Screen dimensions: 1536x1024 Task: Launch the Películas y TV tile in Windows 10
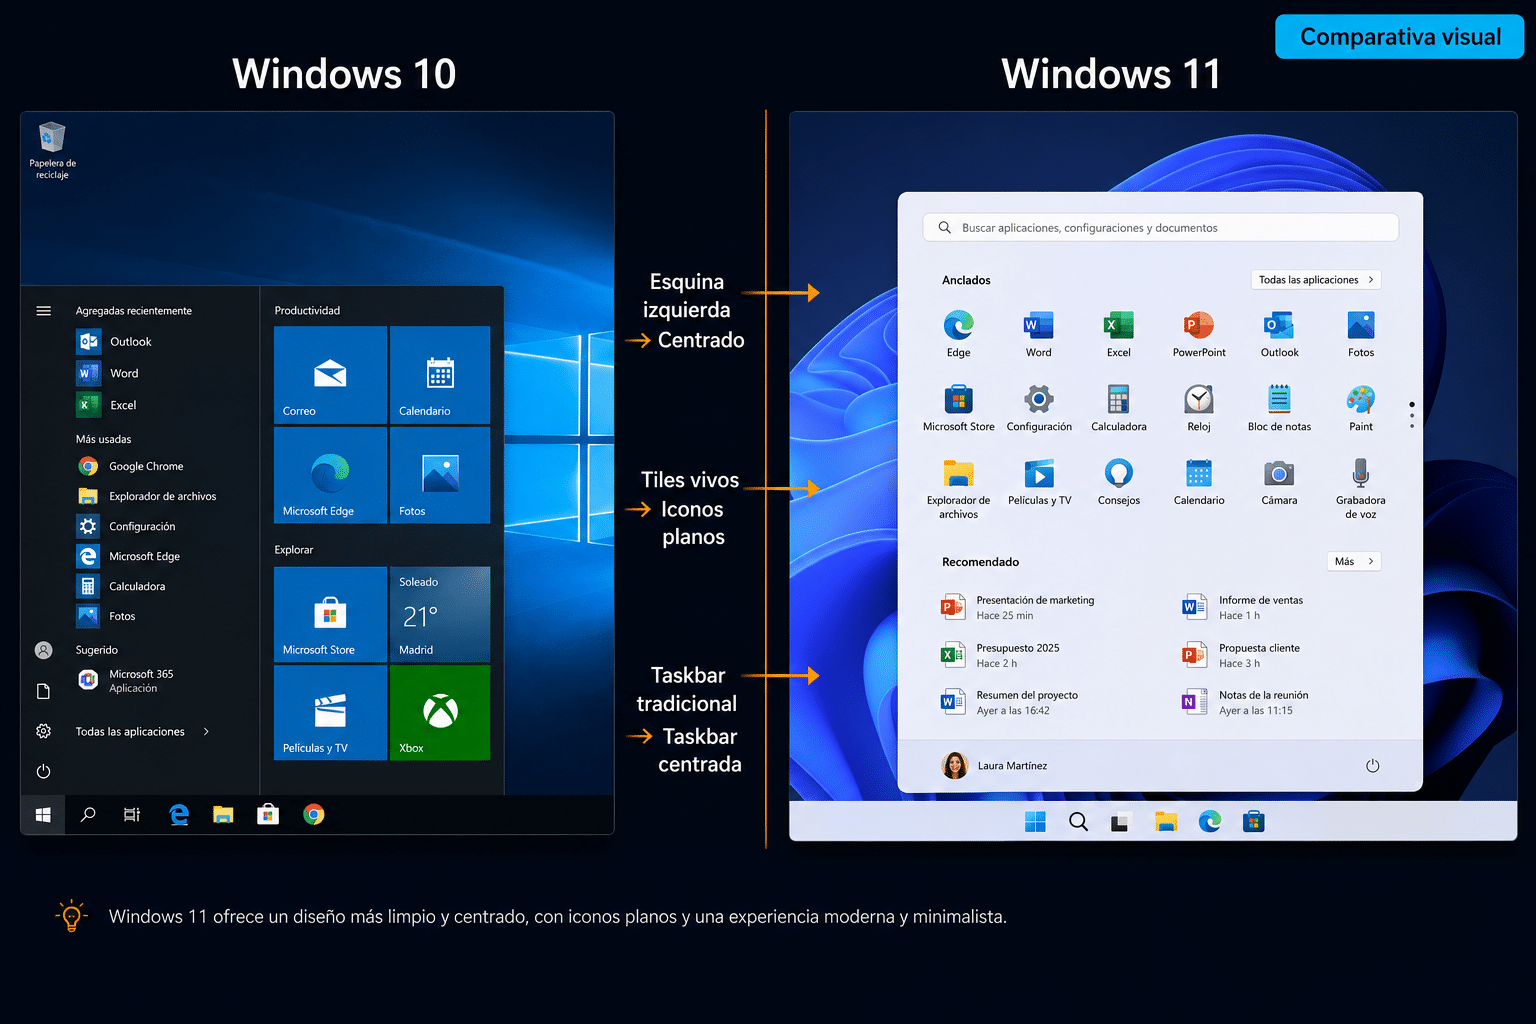330,712
